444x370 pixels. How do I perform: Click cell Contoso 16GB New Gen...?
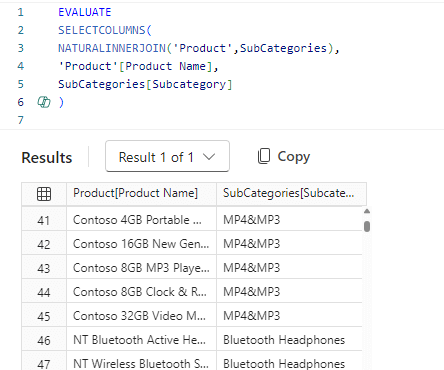tap(141, 244)
